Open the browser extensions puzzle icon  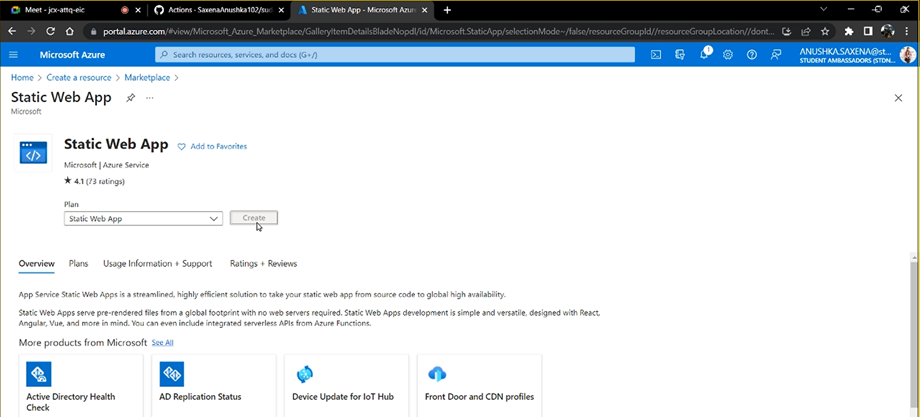click(x=848, y=31)
